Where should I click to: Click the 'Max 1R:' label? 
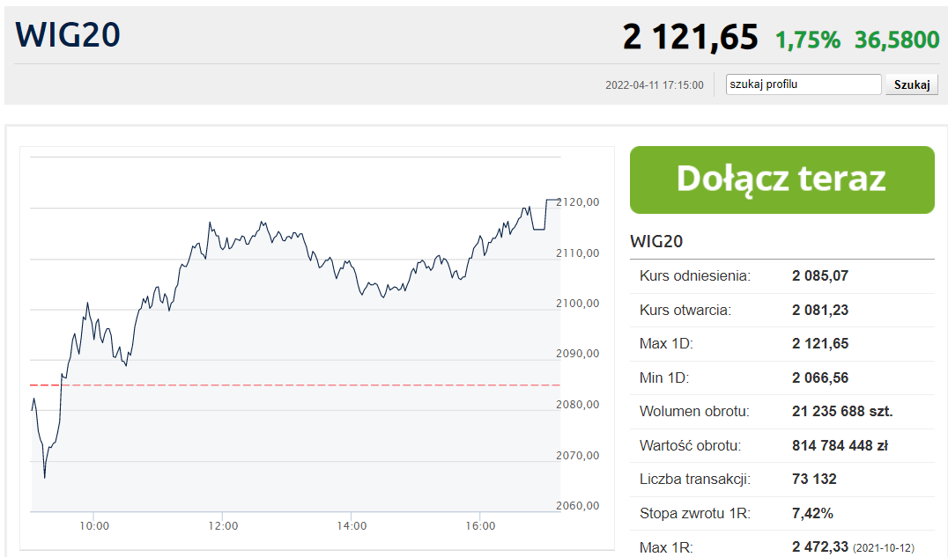[x=666, y=547]
